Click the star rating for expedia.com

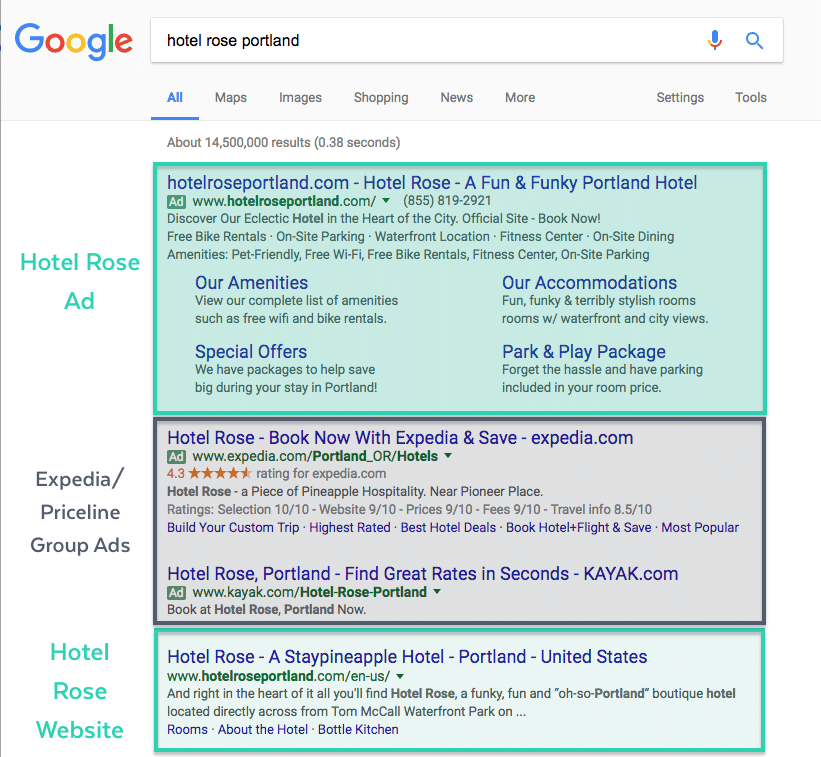click(219, 474)
